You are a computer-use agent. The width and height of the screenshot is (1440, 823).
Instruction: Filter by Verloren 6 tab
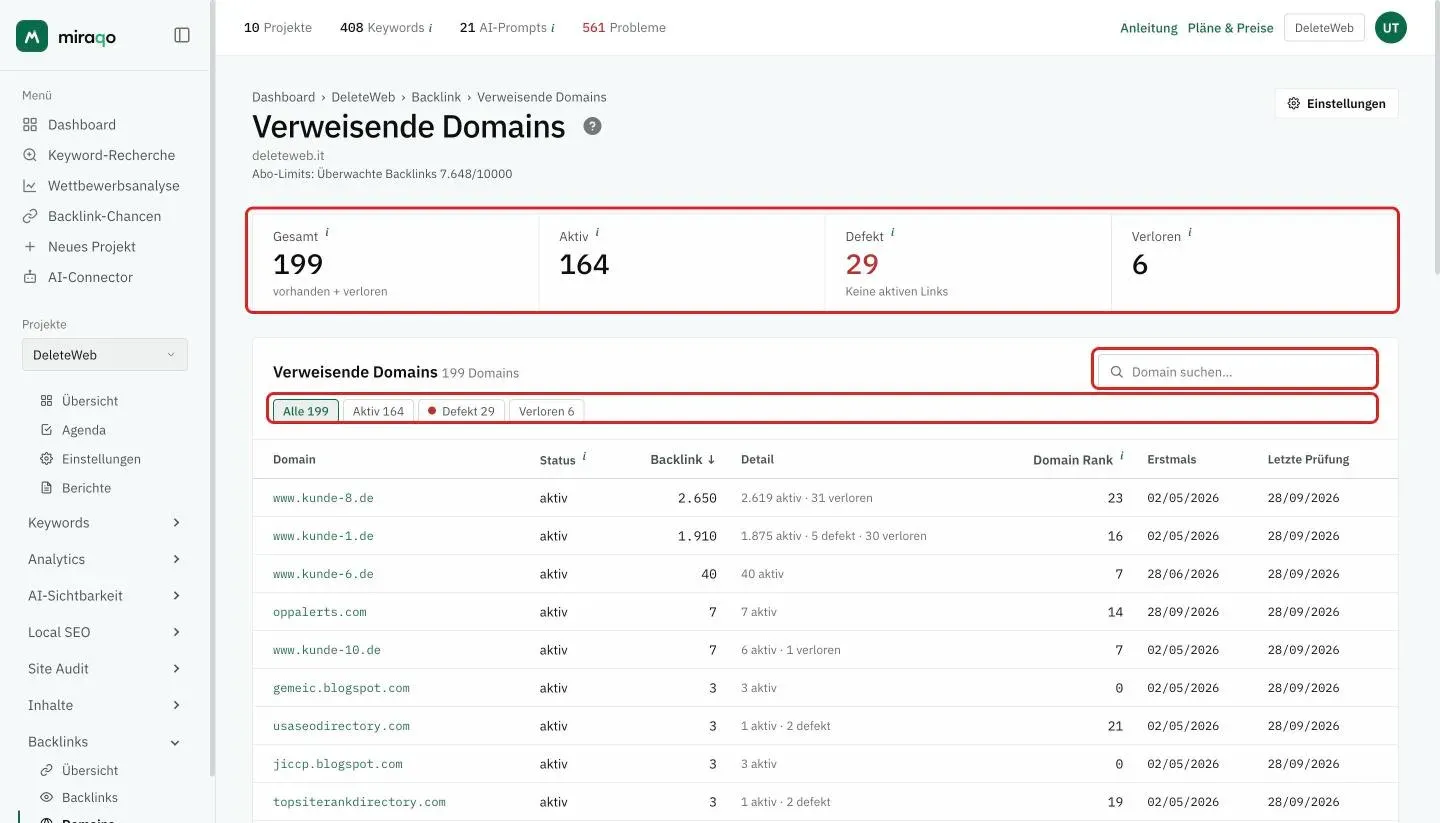[547, 411]
